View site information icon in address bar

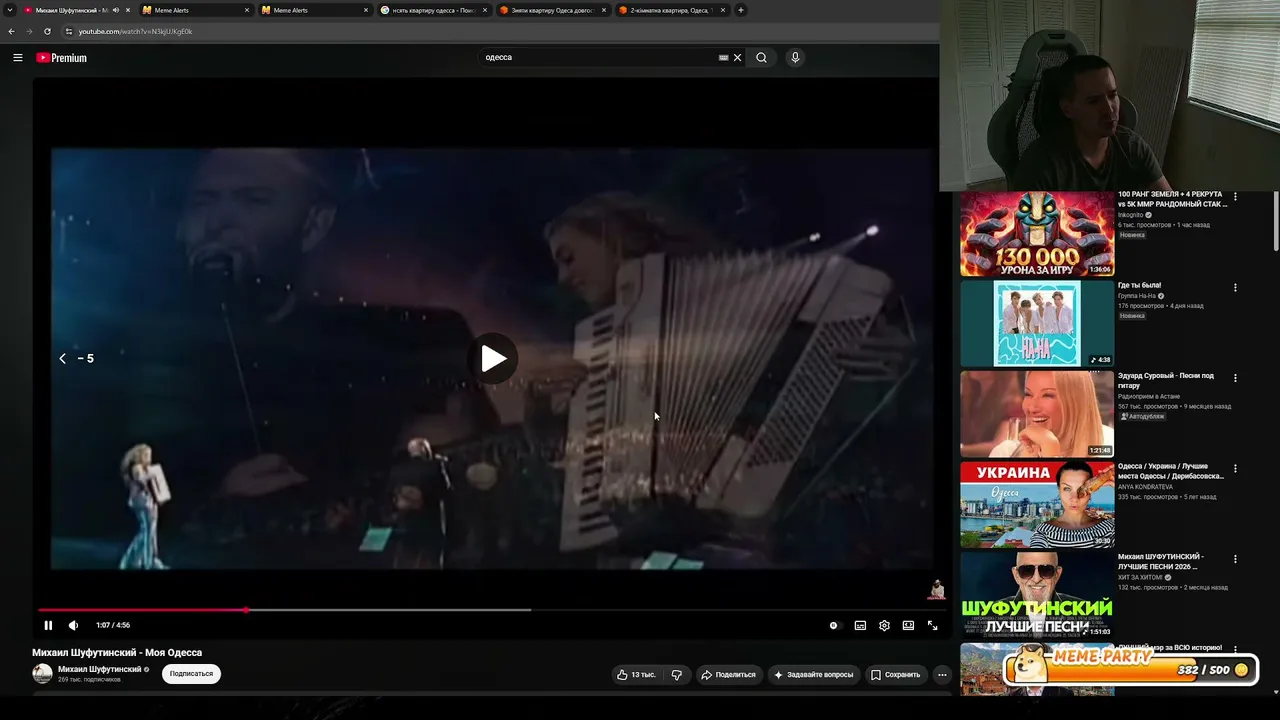(x=68, y=31)
